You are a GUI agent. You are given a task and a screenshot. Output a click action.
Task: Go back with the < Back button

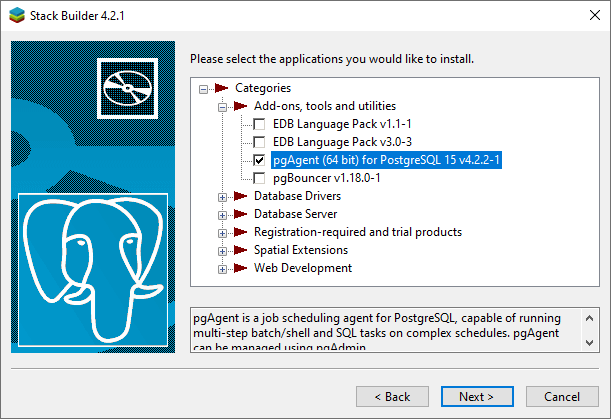click(392, 397)
